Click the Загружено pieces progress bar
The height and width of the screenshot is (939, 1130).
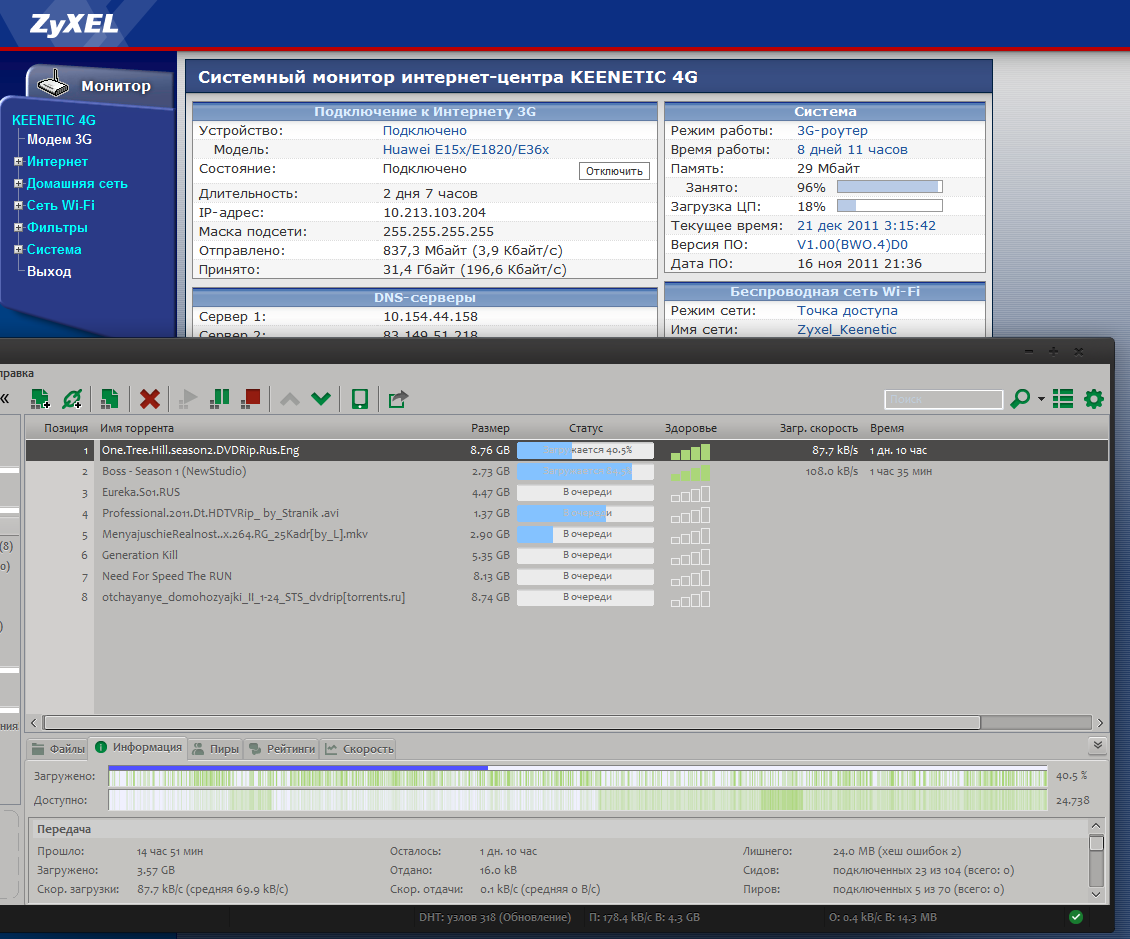(x=578, y=776)
